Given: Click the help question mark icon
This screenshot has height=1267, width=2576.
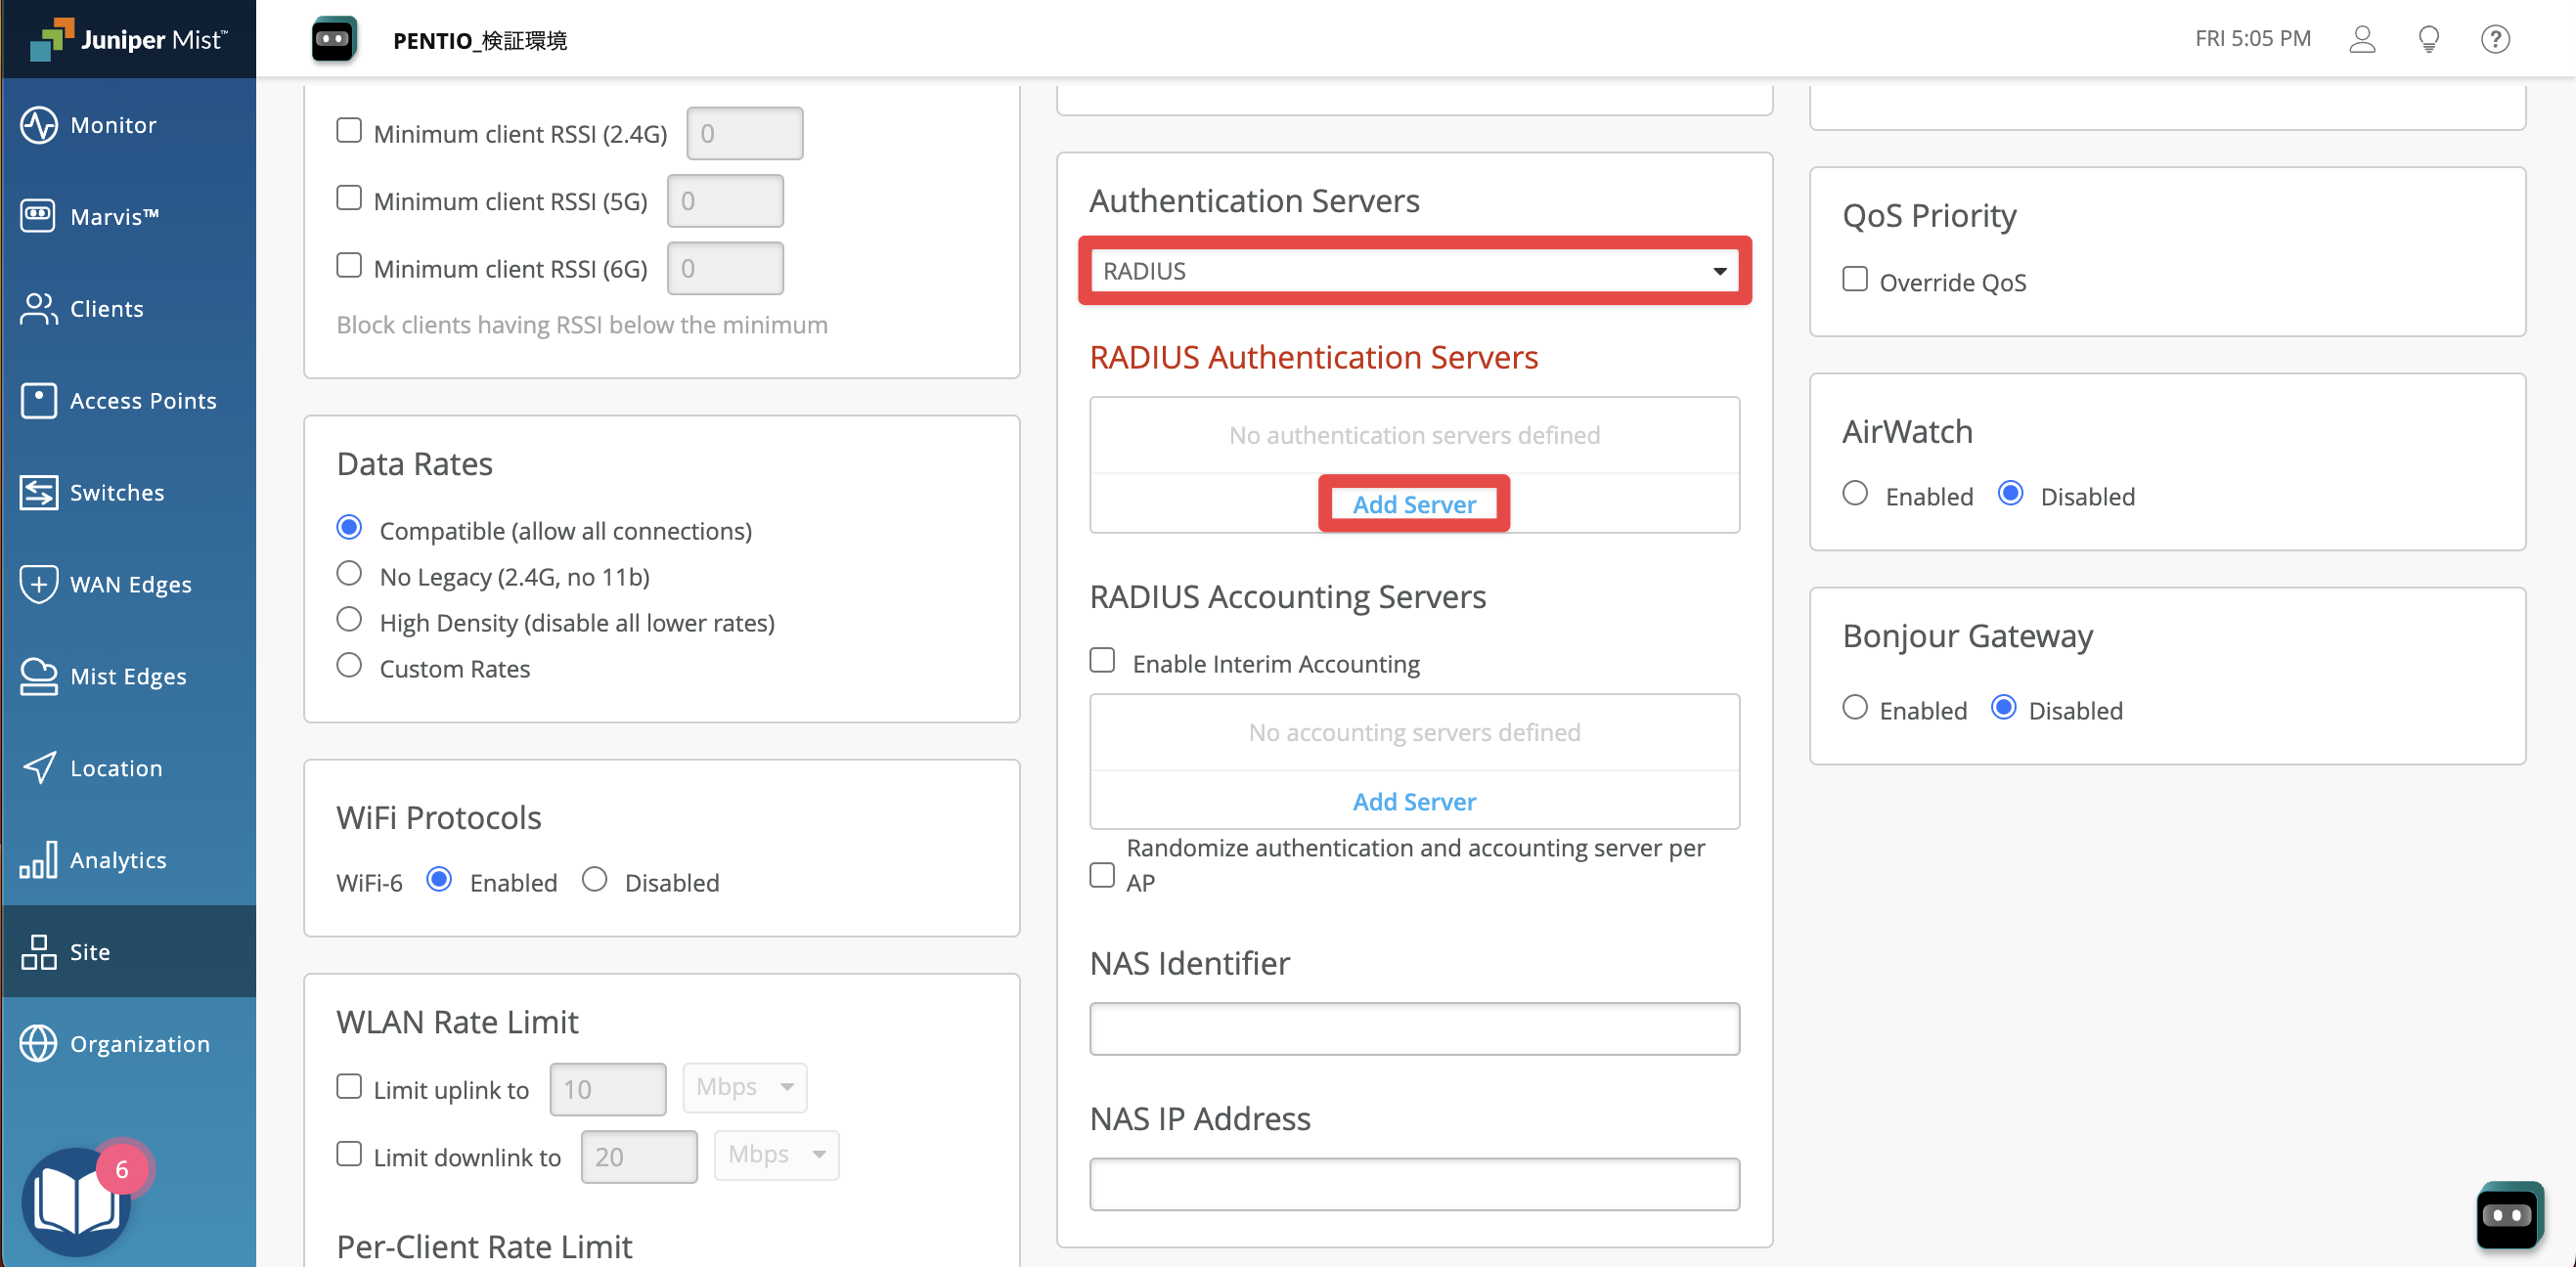Looking at the screenshot, I should [x=2494, y=39].
